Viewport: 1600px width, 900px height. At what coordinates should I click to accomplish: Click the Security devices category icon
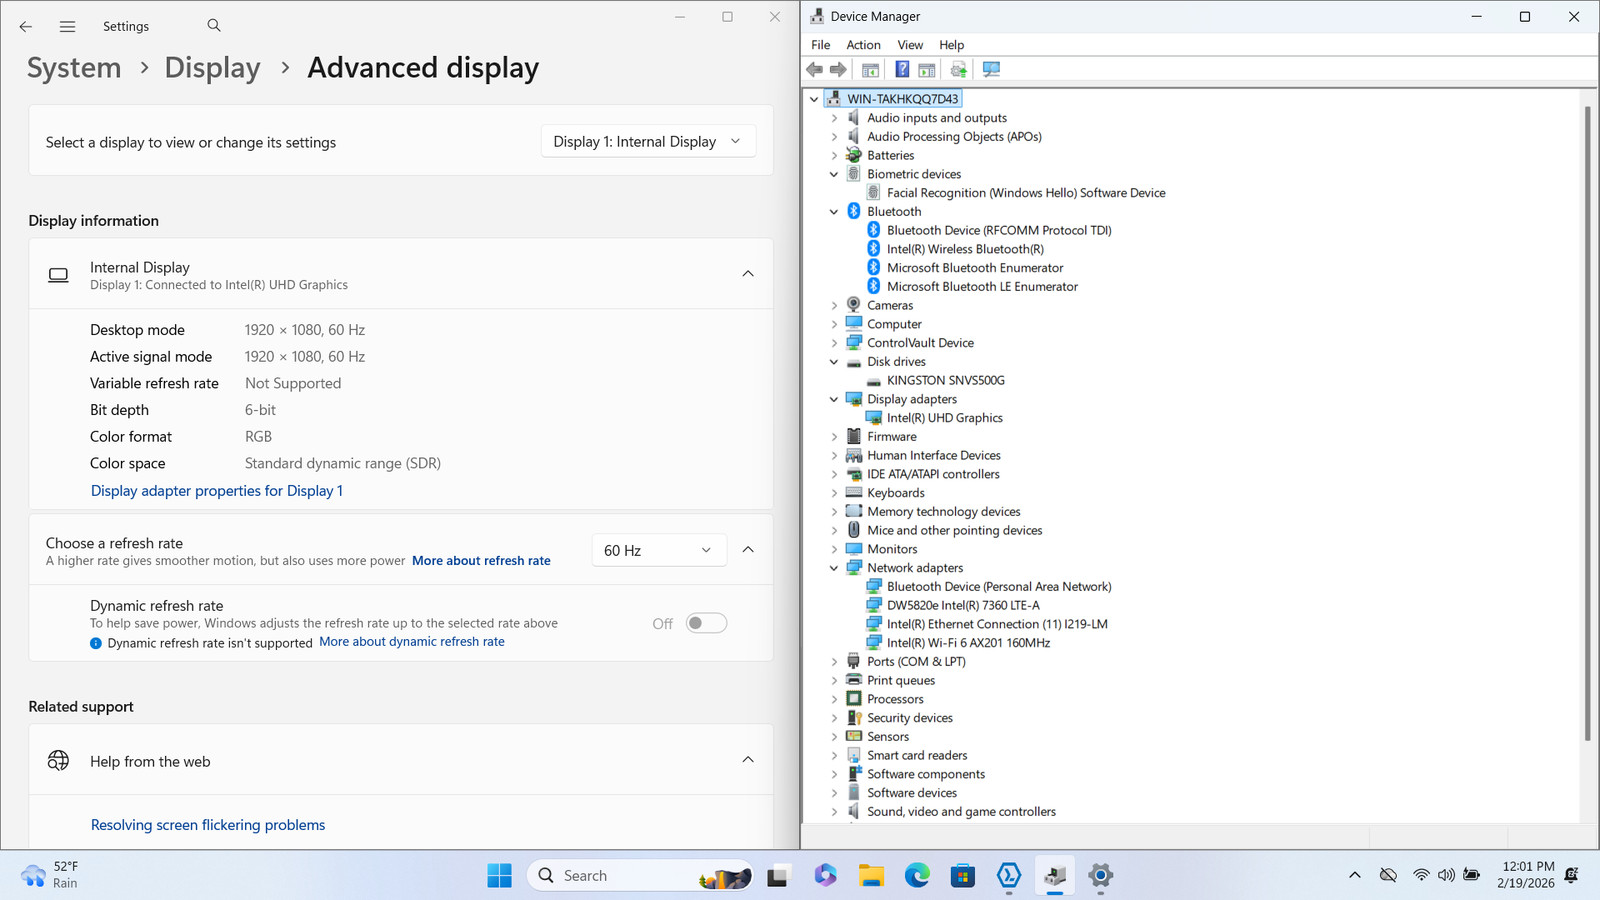tap(854, 718)
